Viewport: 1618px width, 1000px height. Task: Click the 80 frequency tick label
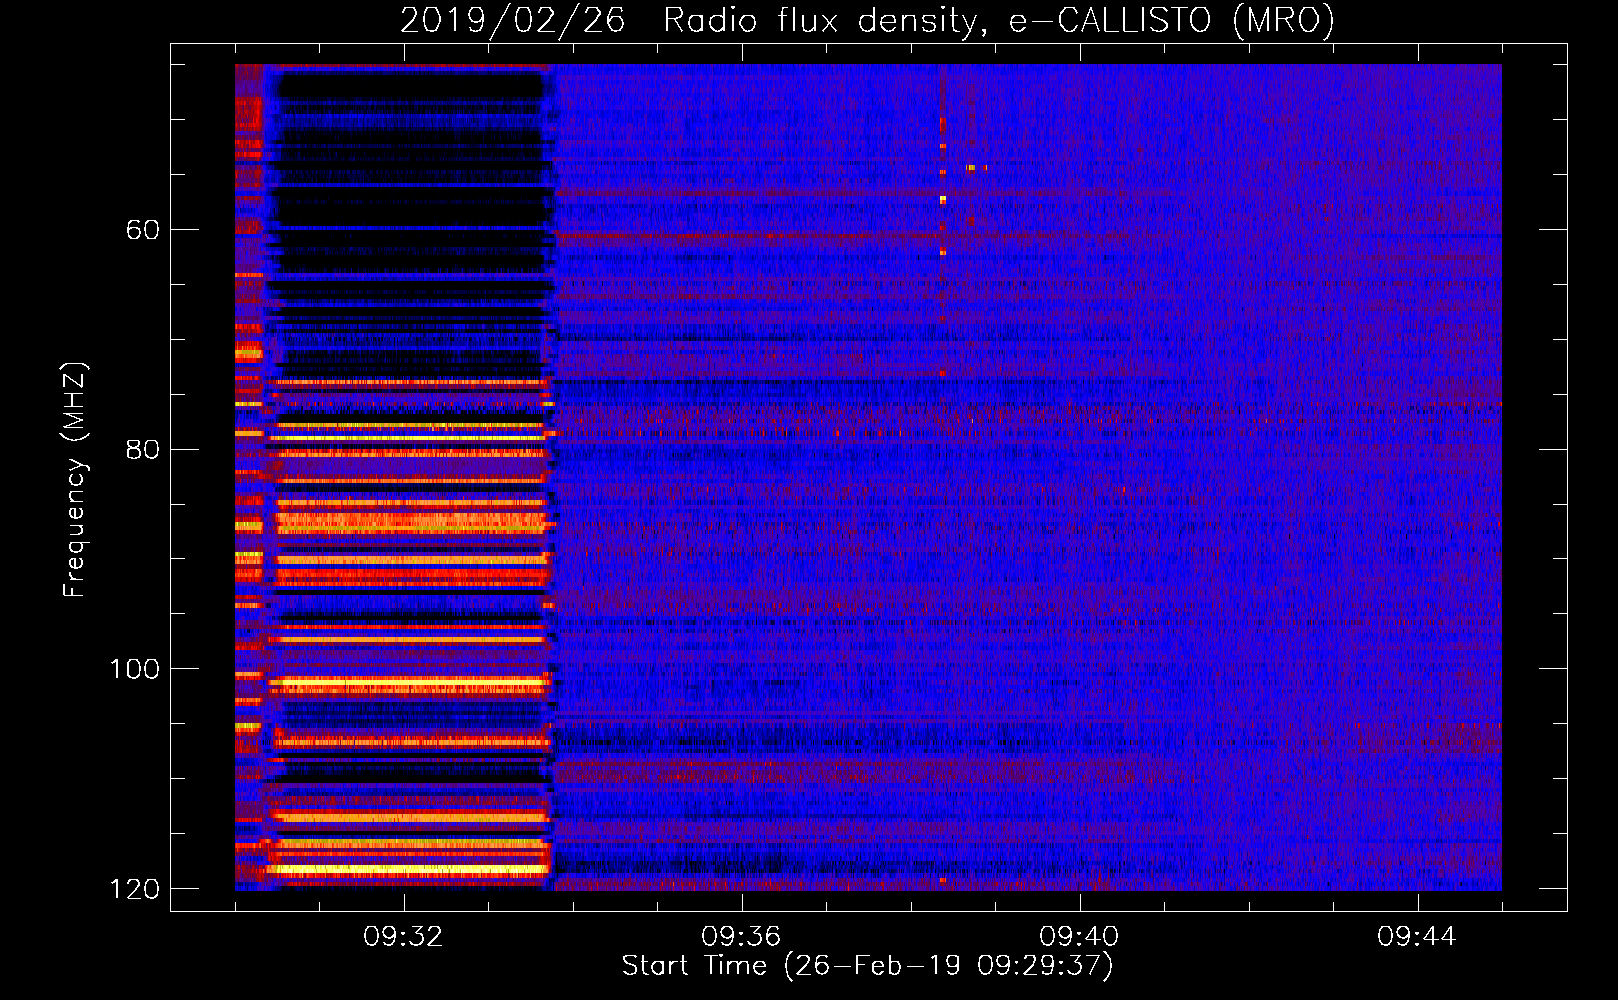(143, 449)
